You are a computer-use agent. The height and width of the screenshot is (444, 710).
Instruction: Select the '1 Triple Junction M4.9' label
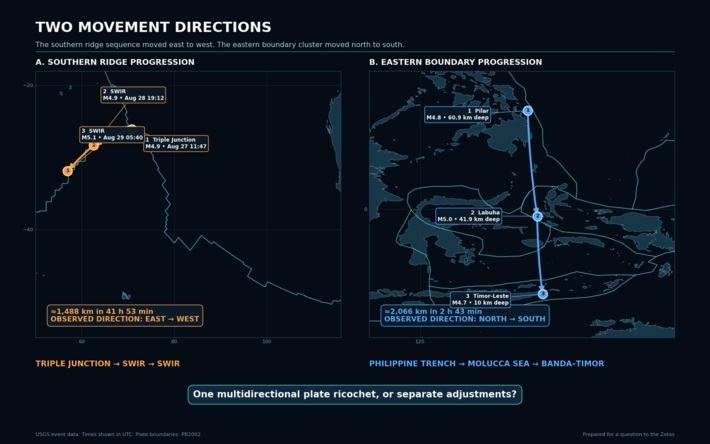click(x=176, y=143)
